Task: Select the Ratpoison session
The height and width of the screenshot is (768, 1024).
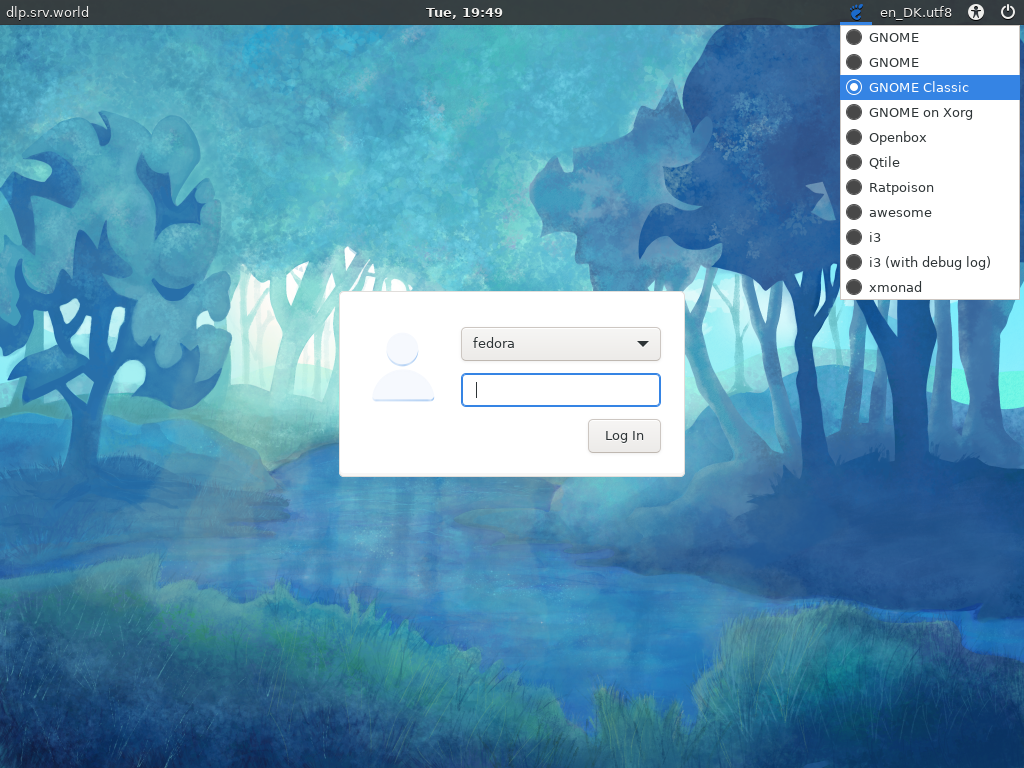Action: 900,187
